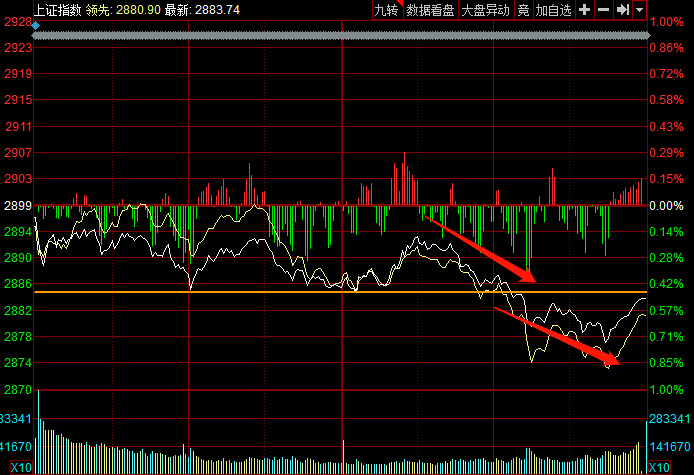Toggle the 竞 auction view button

(x=523, y=10)
